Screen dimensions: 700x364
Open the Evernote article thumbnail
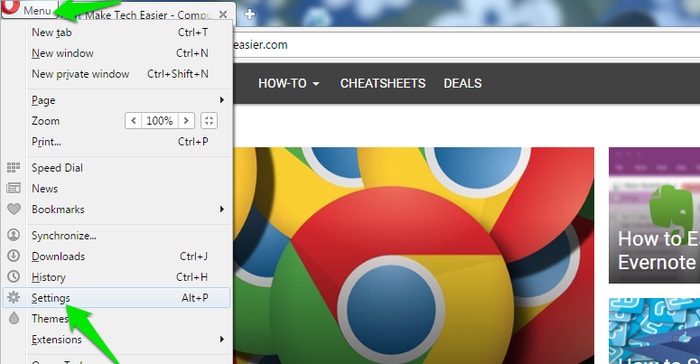654,215
